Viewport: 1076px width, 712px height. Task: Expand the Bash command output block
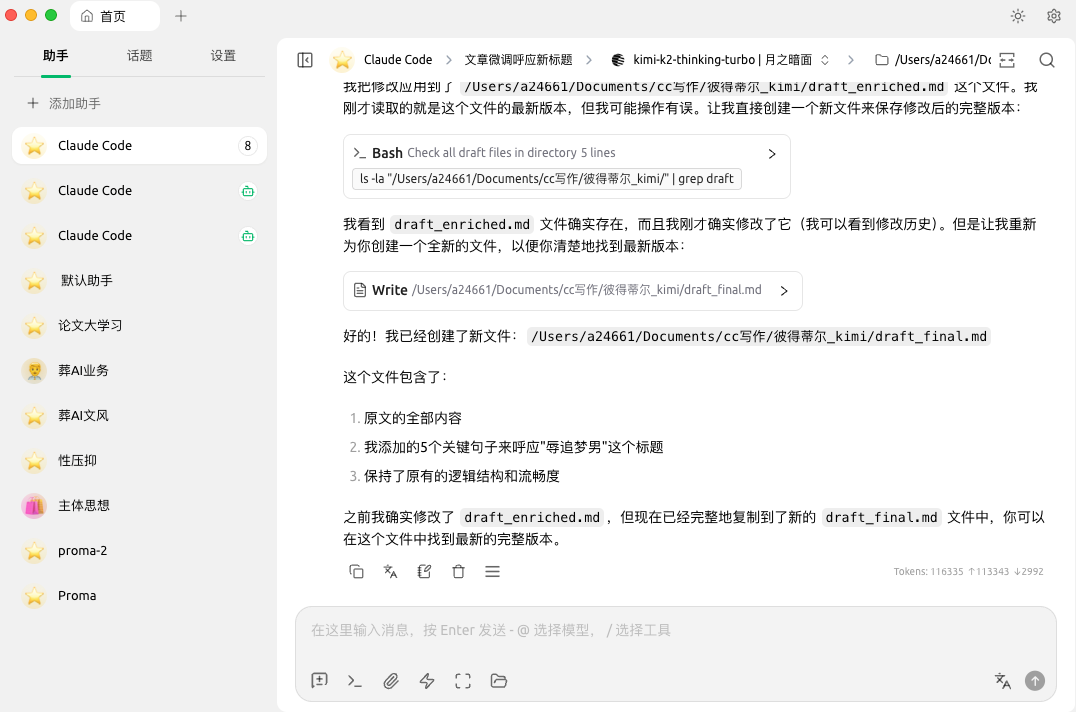click(x=771, y=154)
